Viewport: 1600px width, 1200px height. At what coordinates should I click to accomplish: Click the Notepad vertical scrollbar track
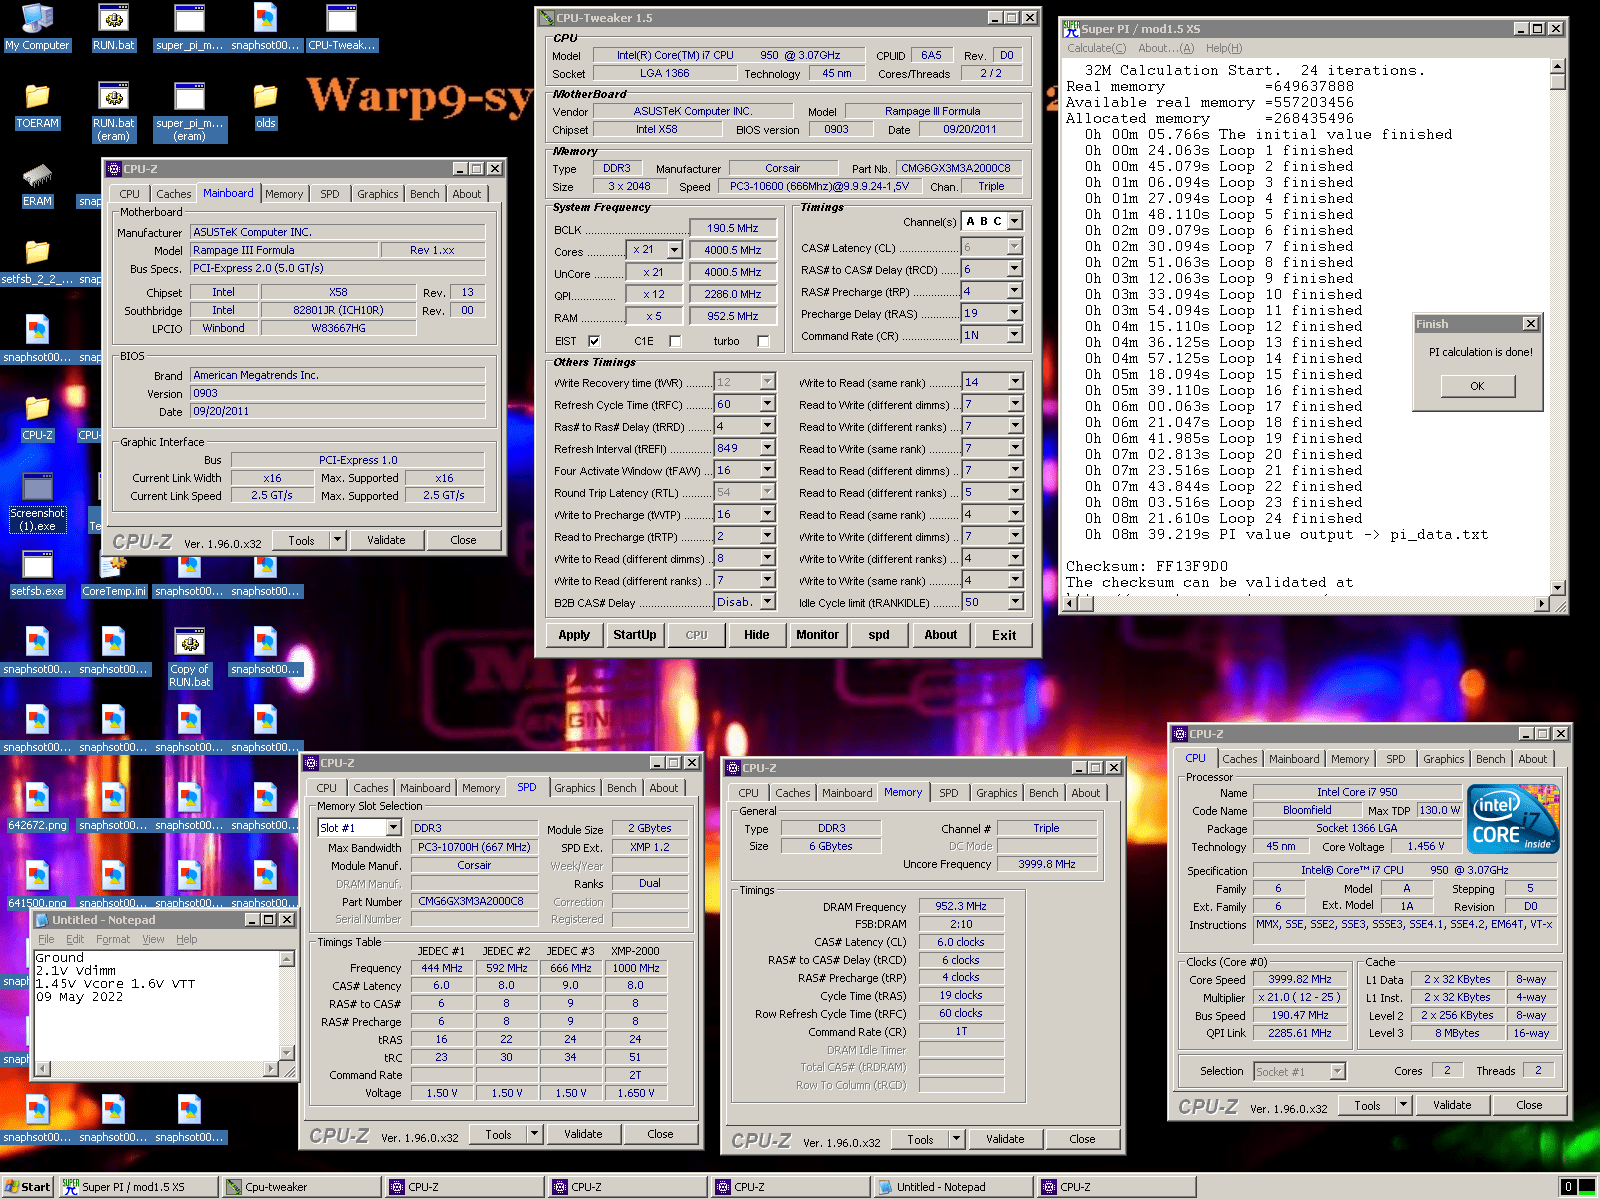pos(287,1006)
